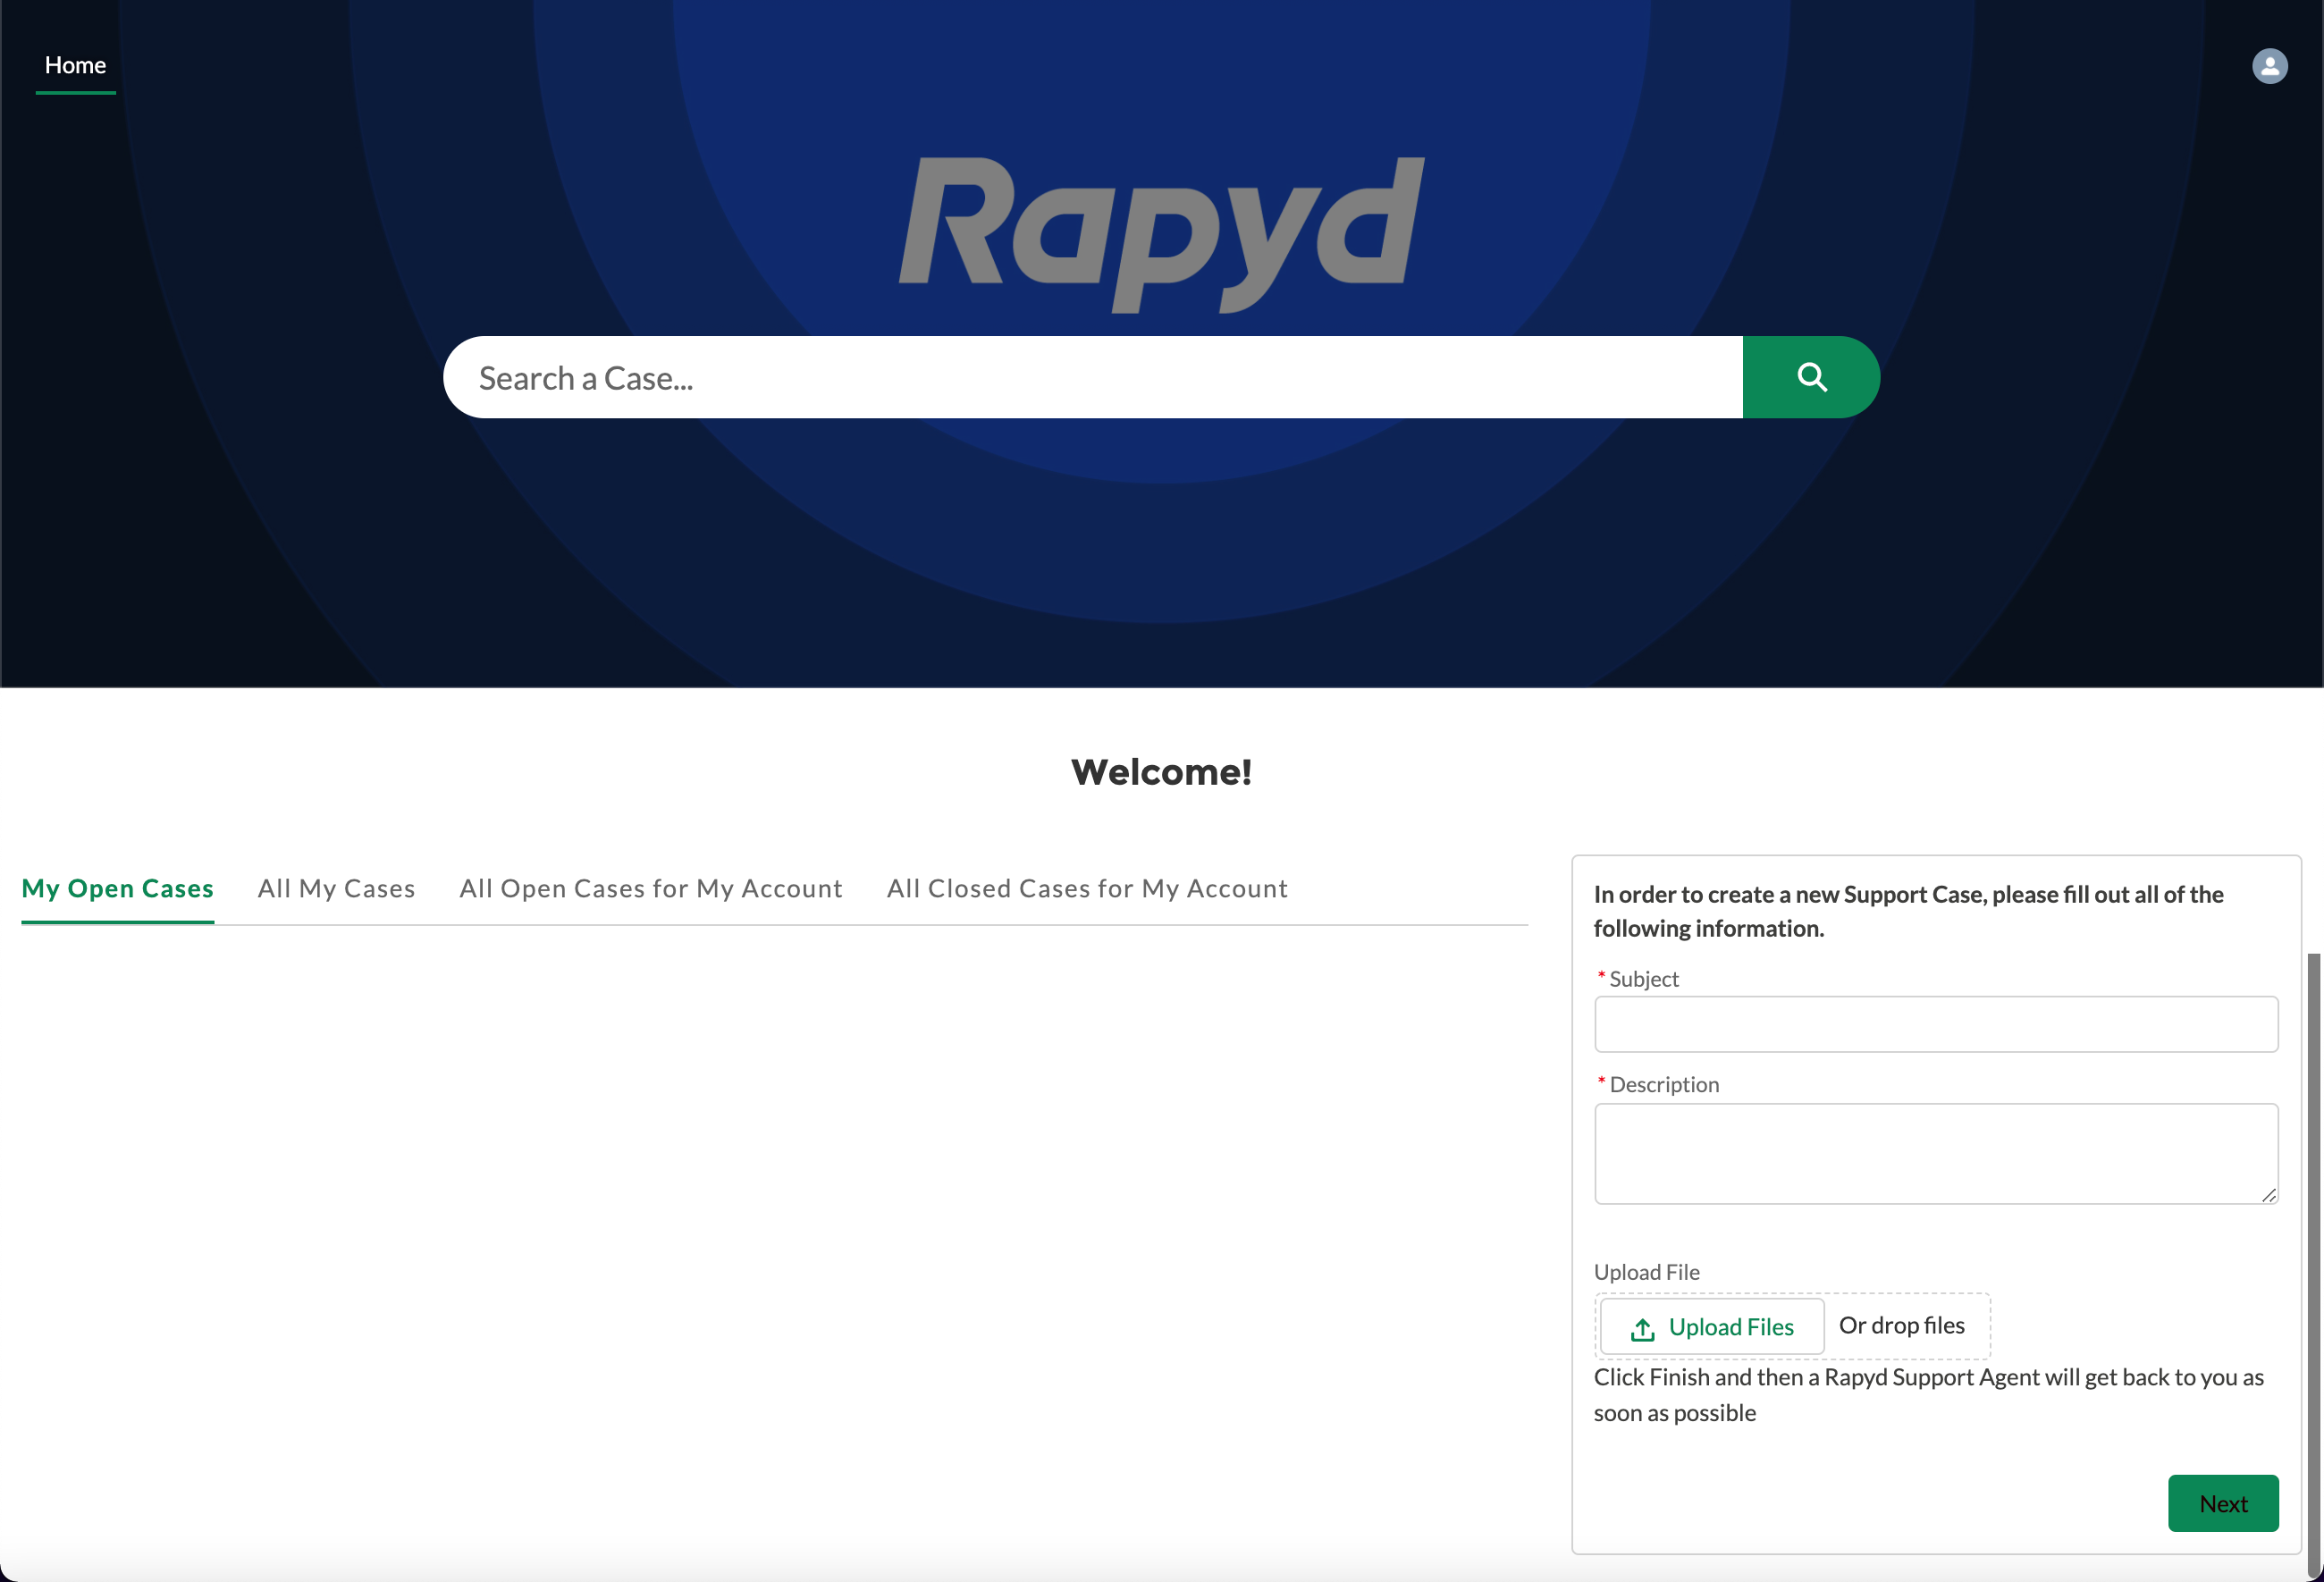Click the Subject field label
Viewport: 2324px width, 1582px height.
[x=1643, y=979]
